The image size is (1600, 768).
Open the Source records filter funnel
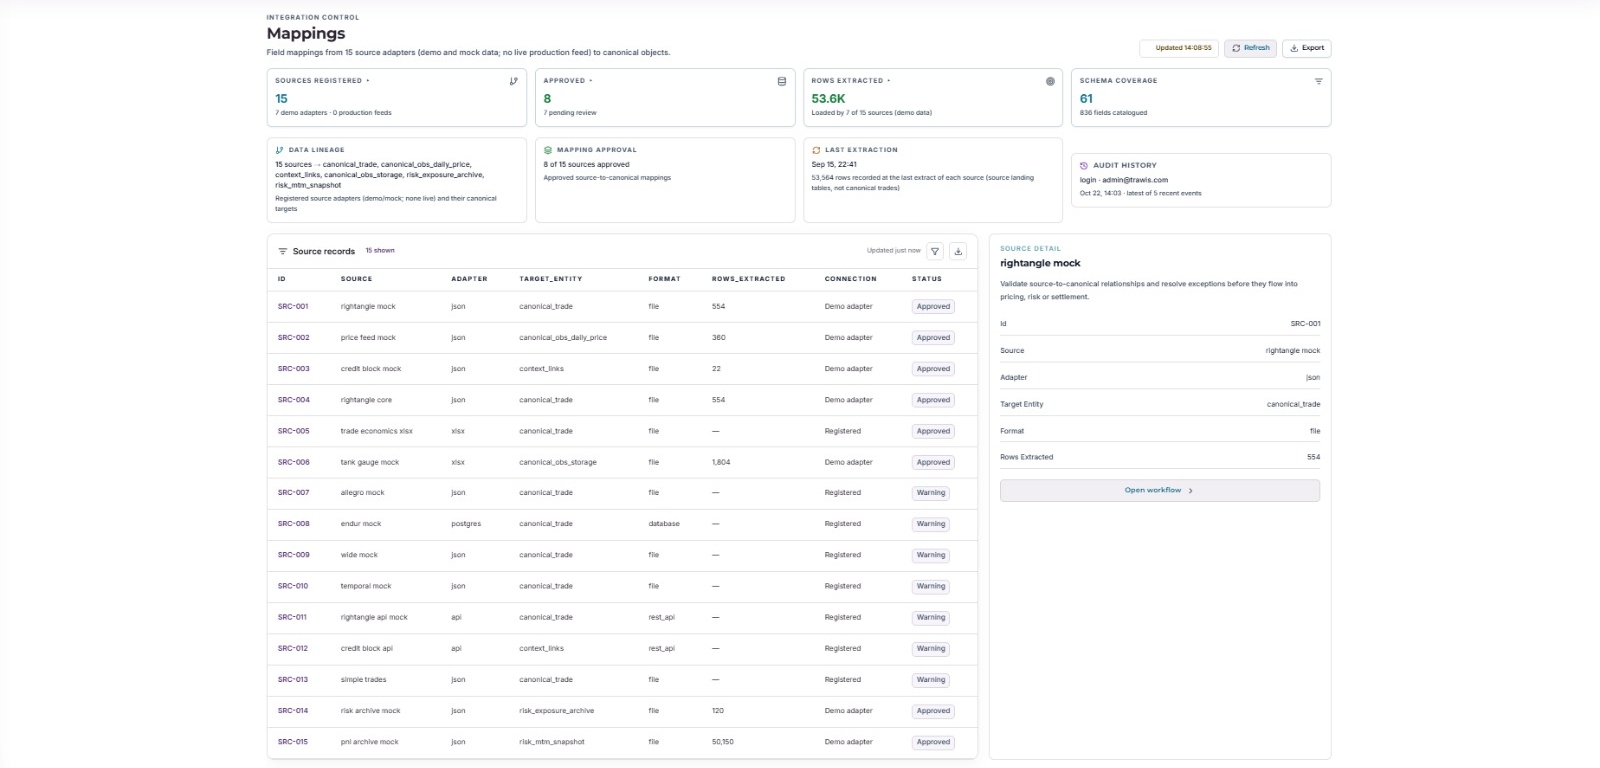point(935,251)
